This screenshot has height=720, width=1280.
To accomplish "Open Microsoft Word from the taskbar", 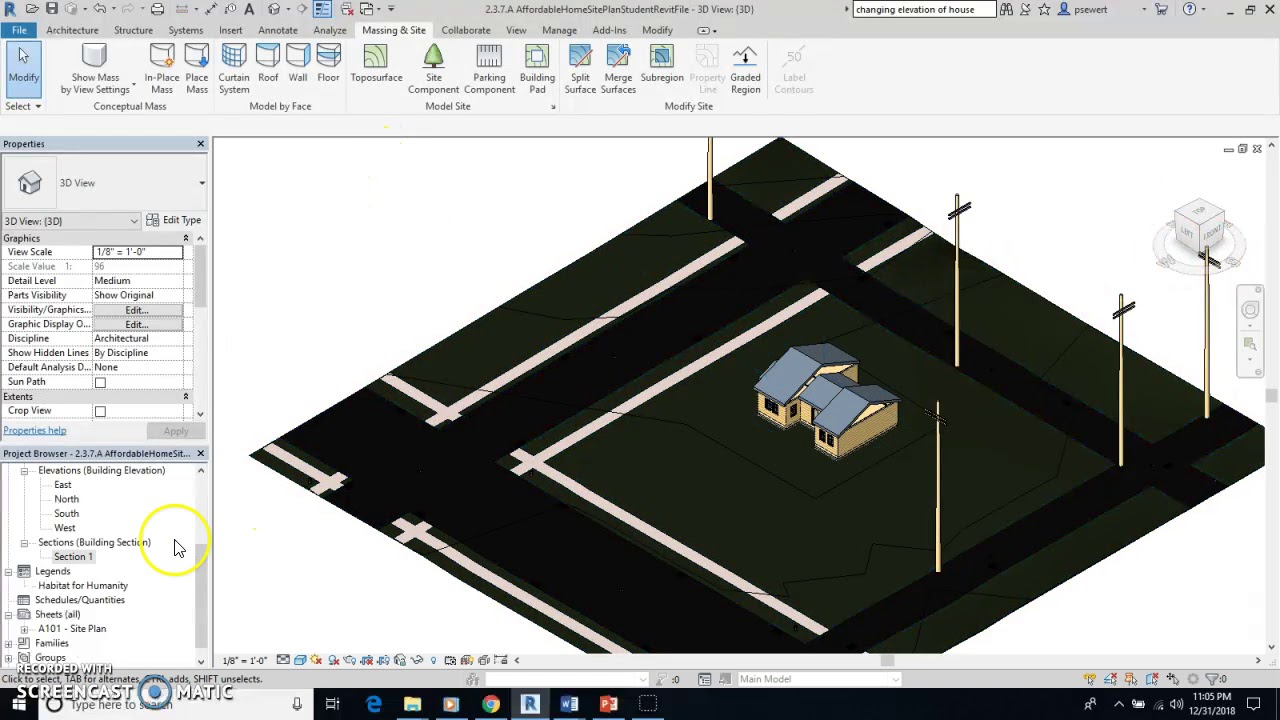I will 569,704.
